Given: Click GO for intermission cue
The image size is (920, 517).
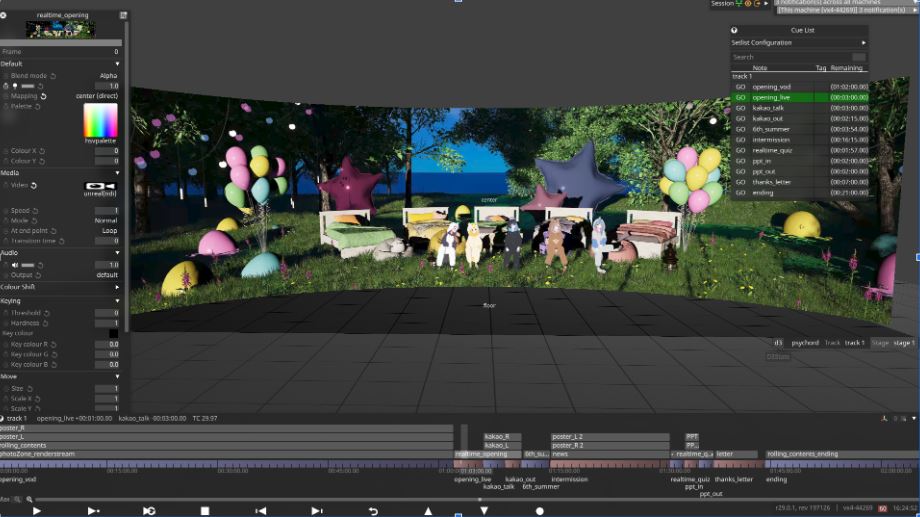Looking at the screenshot, I should point(740,140).
